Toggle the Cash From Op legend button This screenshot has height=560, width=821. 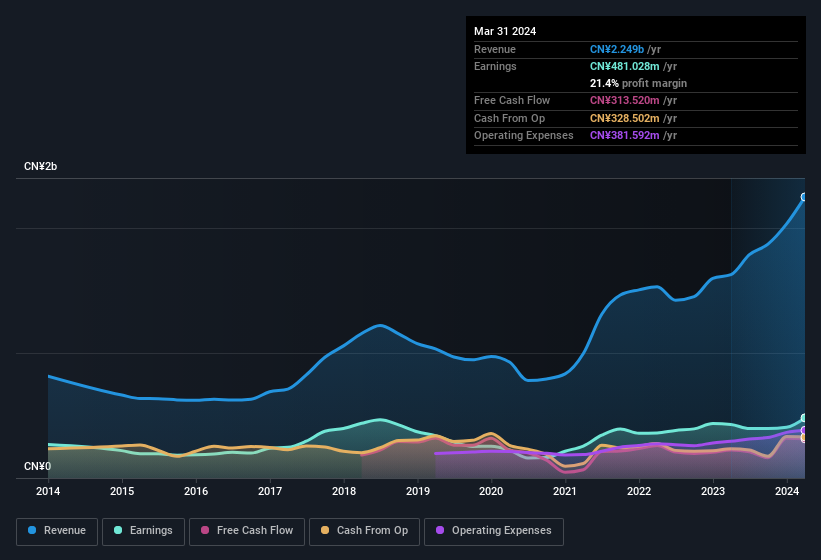(x=364, y=531)
